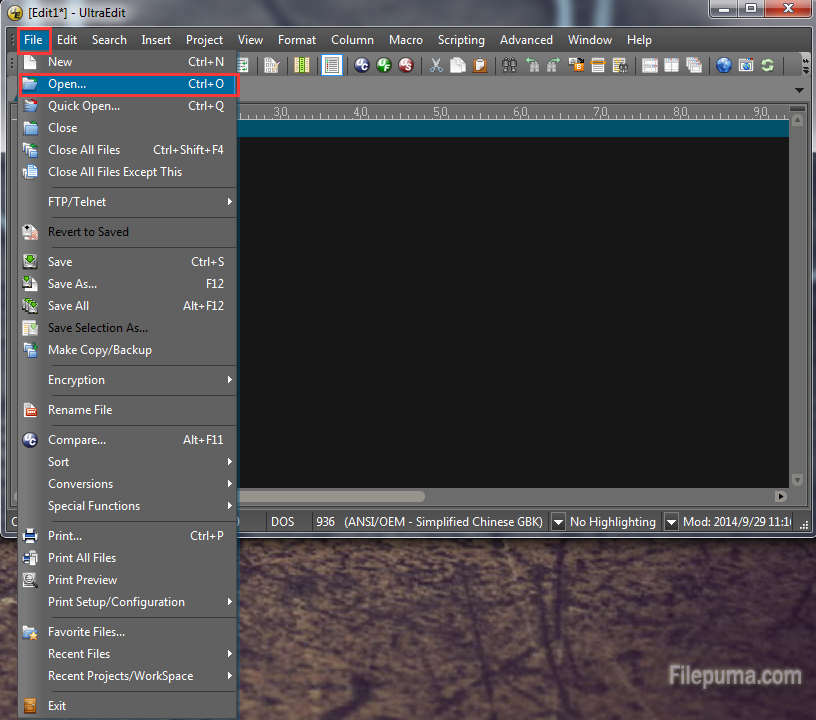Toggle the highlighted line-numbers view icon
The image size is (816, 720).
[331, 66]
